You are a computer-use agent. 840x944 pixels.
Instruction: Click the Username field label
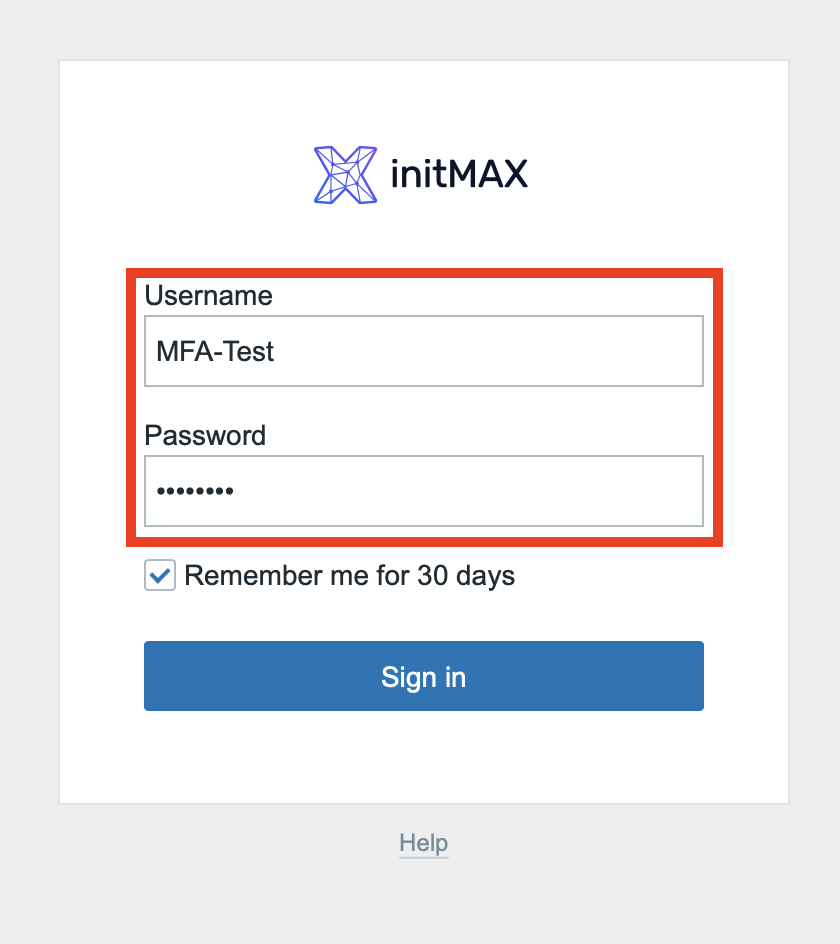tap(208, 295)
